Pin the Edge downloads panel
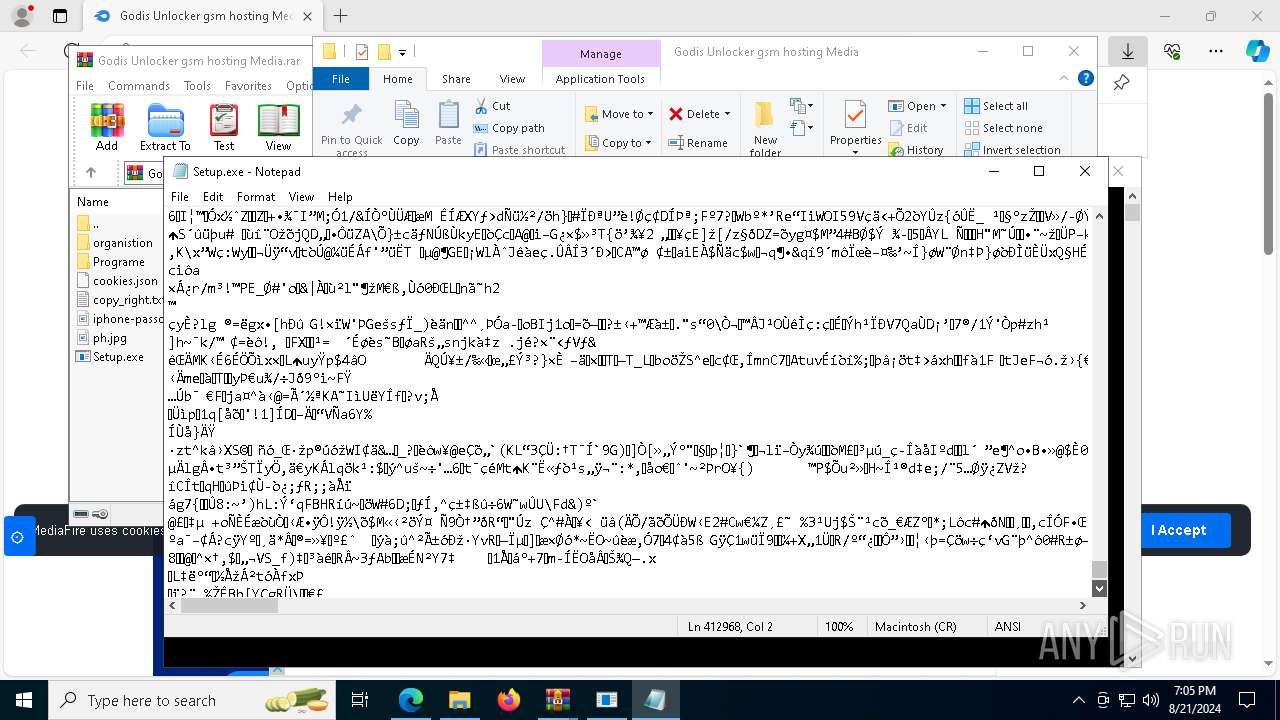1280x720 pixels. tap(1122, 83)
